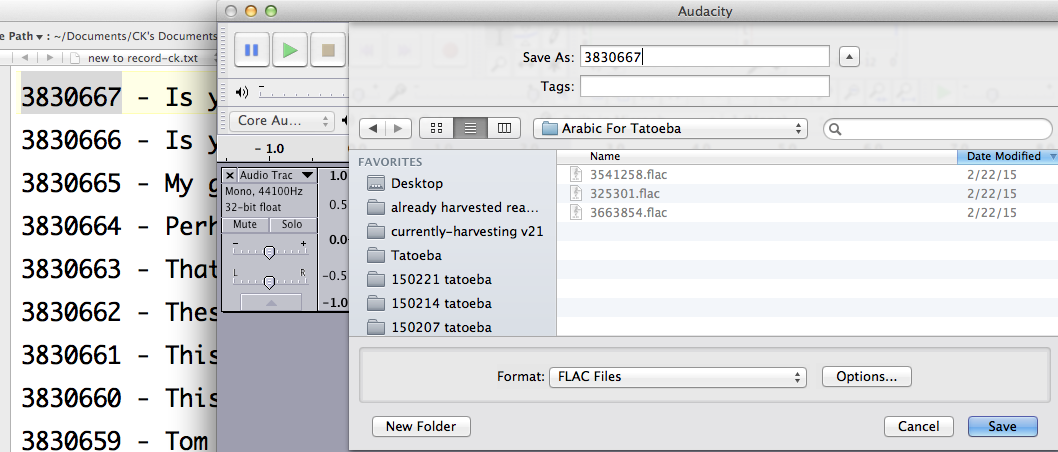Close the audio track with X button
Image resolution: width=1058 pixels, height=452 pixels.
point(230,176)
